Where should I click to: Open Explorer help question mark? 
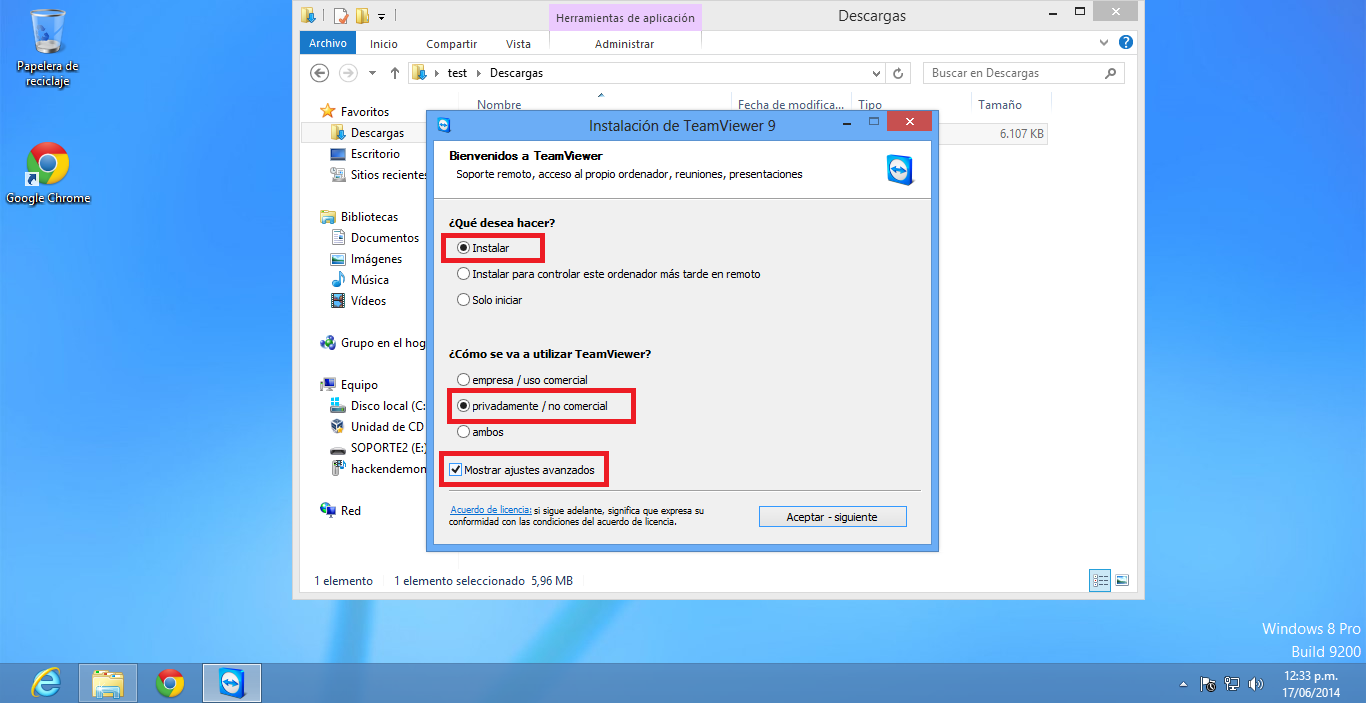pos(1125,43)
